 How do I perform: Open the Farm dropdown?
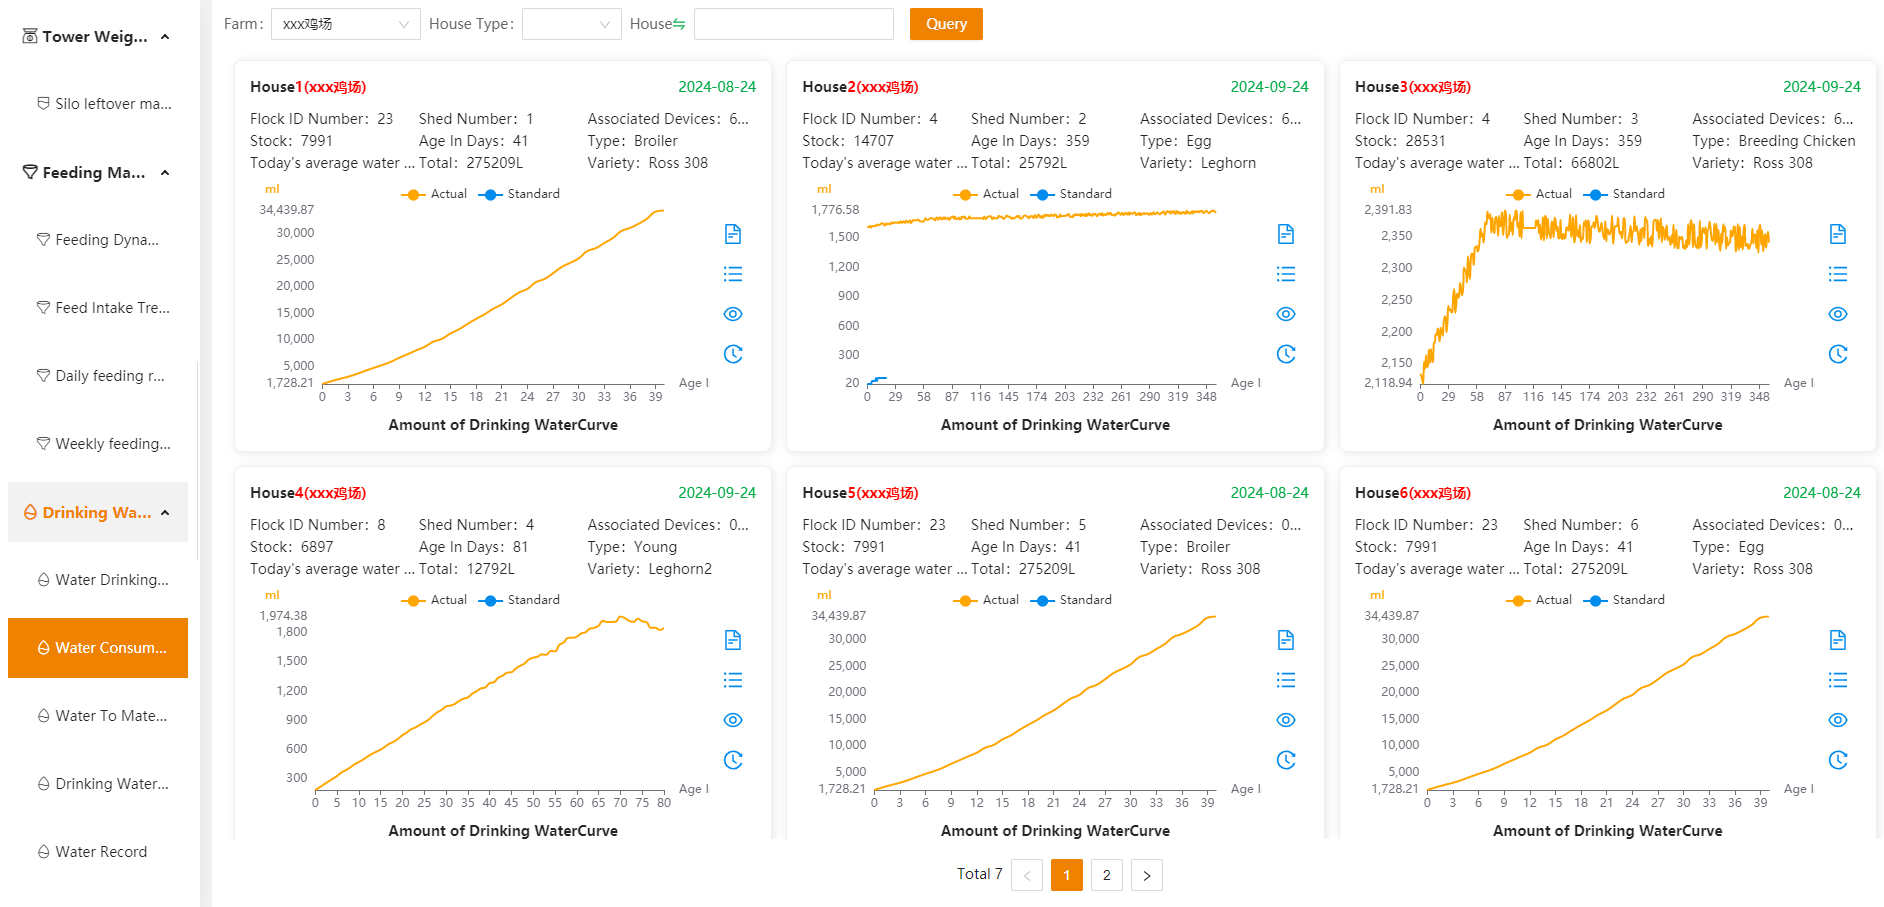[x=346, y=24]
